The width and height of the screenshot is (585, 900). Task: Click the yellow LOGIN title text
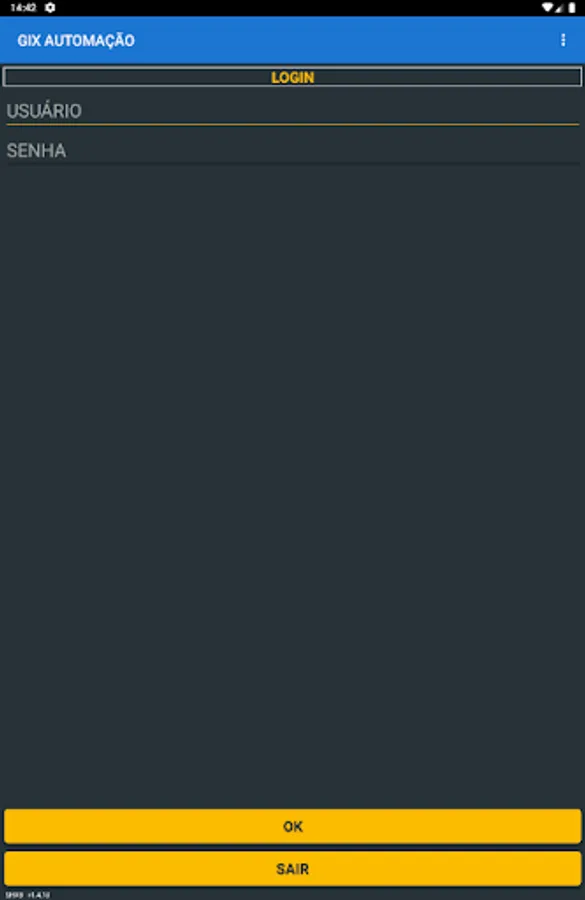[292, 77]
